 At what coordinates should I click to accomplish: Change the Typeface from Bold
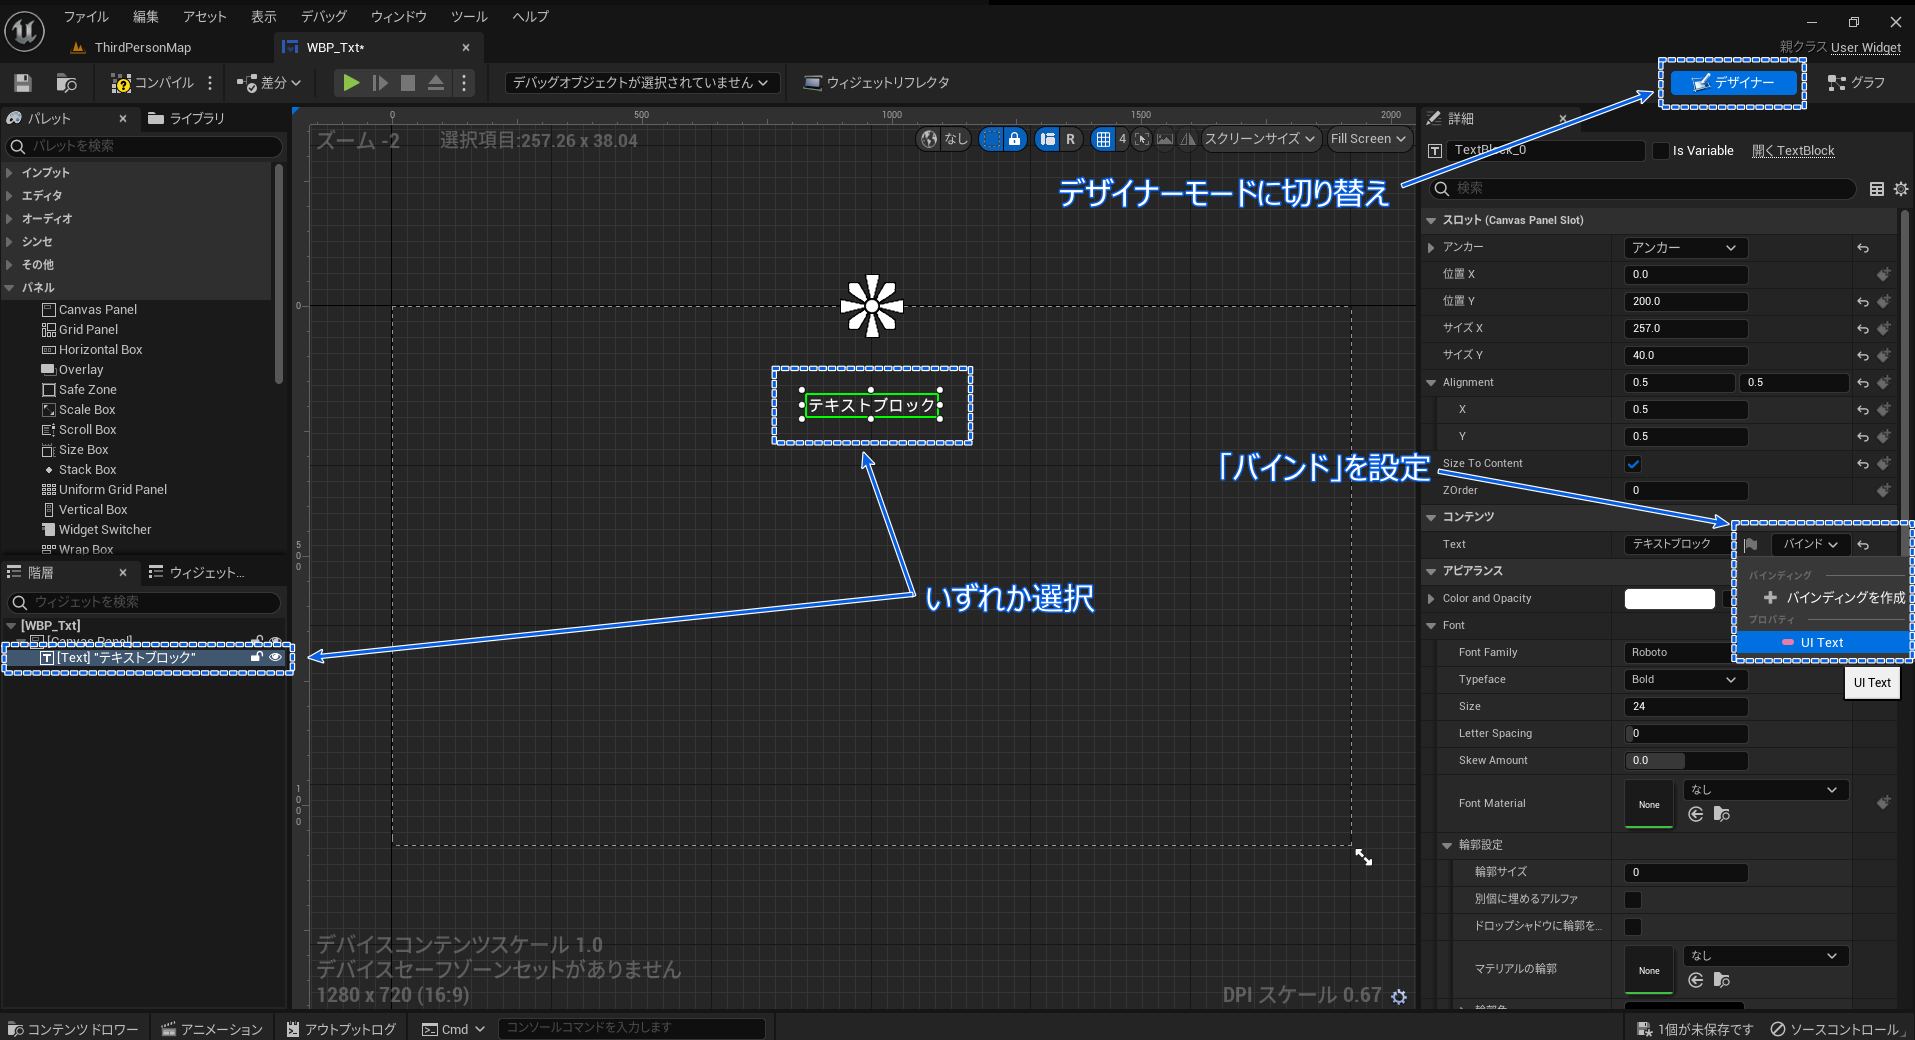tap(1684, 679)
